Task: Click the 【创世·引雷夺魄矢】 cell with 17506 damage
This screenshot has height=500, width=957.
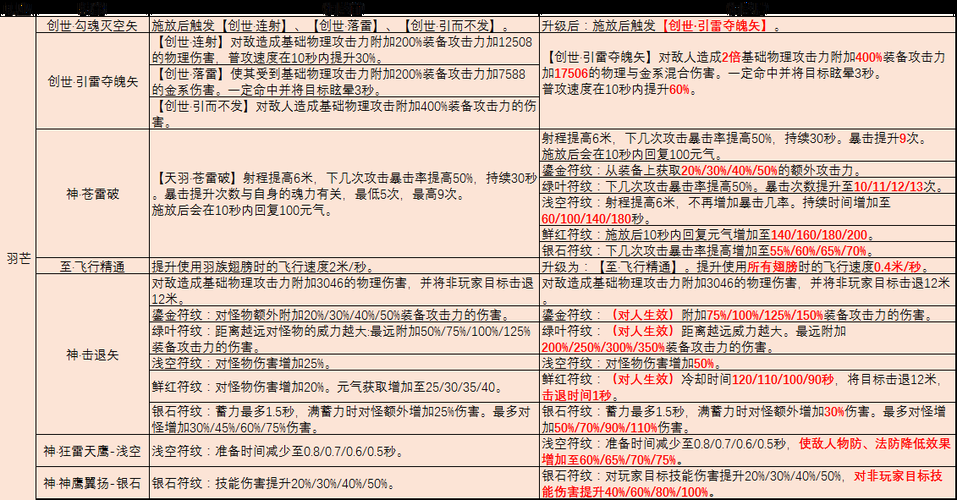Action: (748, 81)
